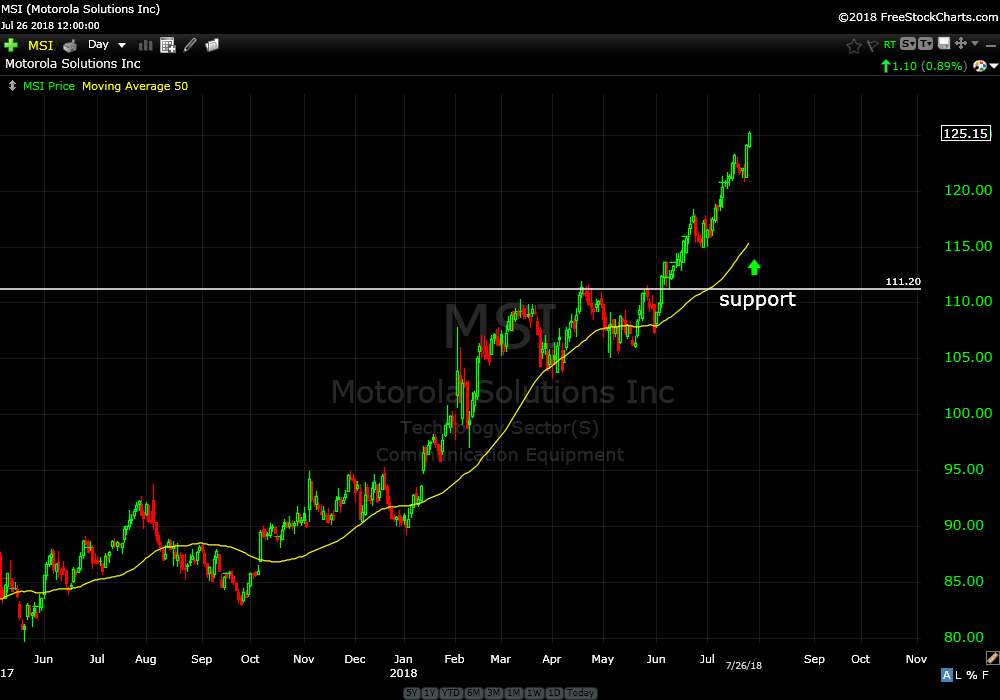Select the YTD range tab

coord(449,693)
